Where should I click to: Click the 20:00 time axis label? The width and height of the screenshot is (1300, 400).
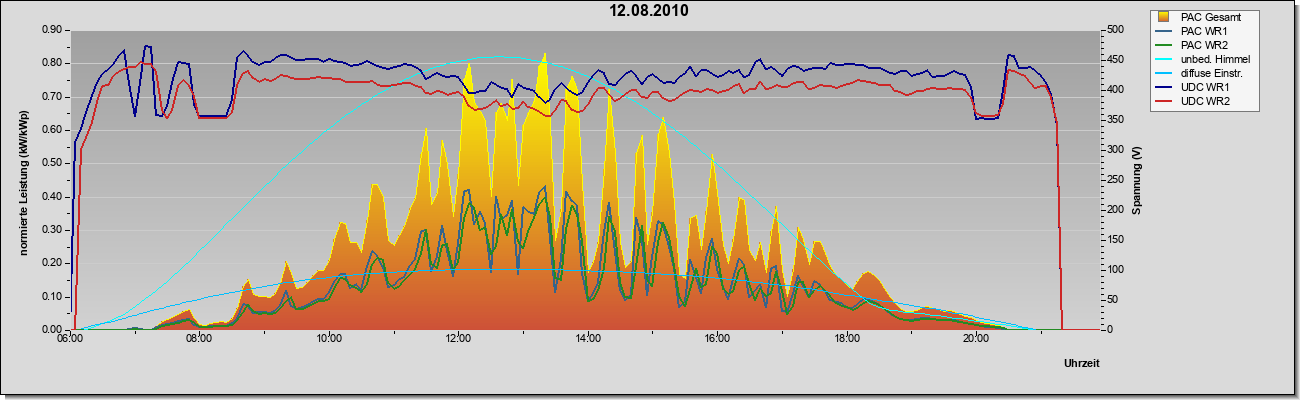[x=976, y=340]
